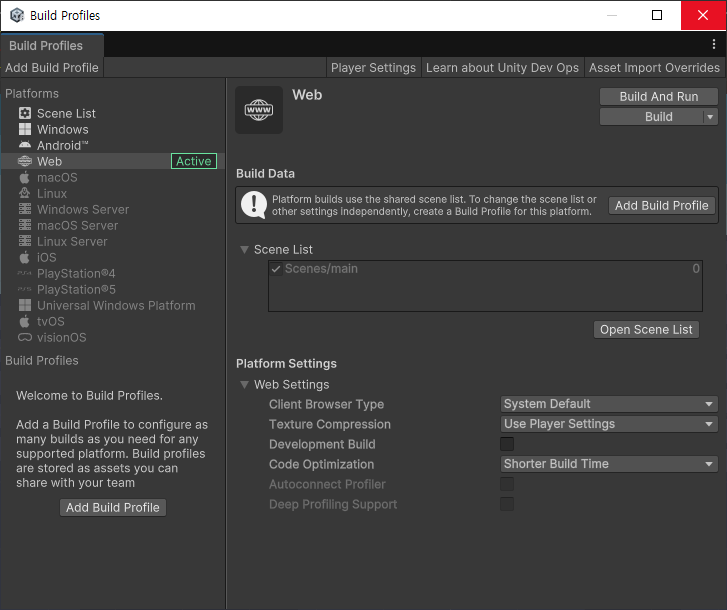The height and width of the screenshot is (610, 727).
Task: Open the Build button dropdown arrow
Action: pyautogui.click(x=710, y=117)
